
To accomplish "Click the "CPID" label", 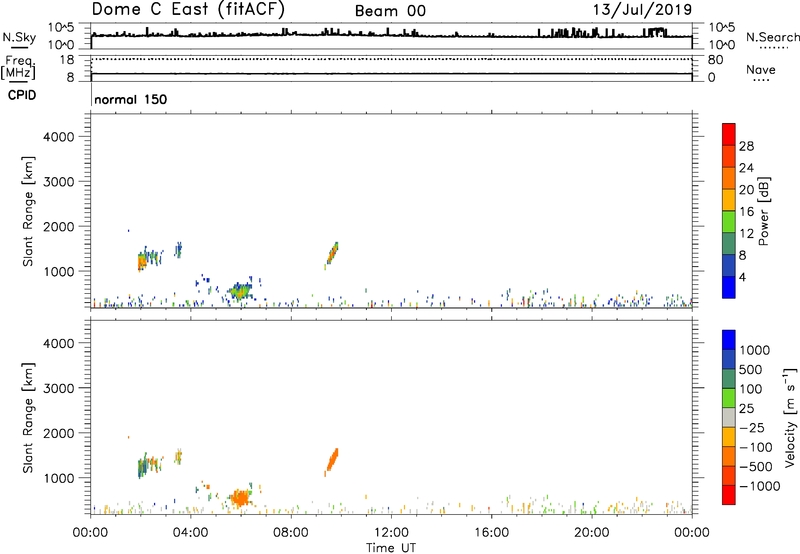I will click(22, 95).
